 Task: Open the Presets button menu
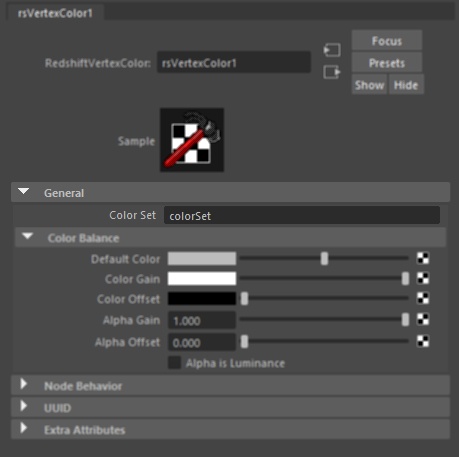(387, 63)
